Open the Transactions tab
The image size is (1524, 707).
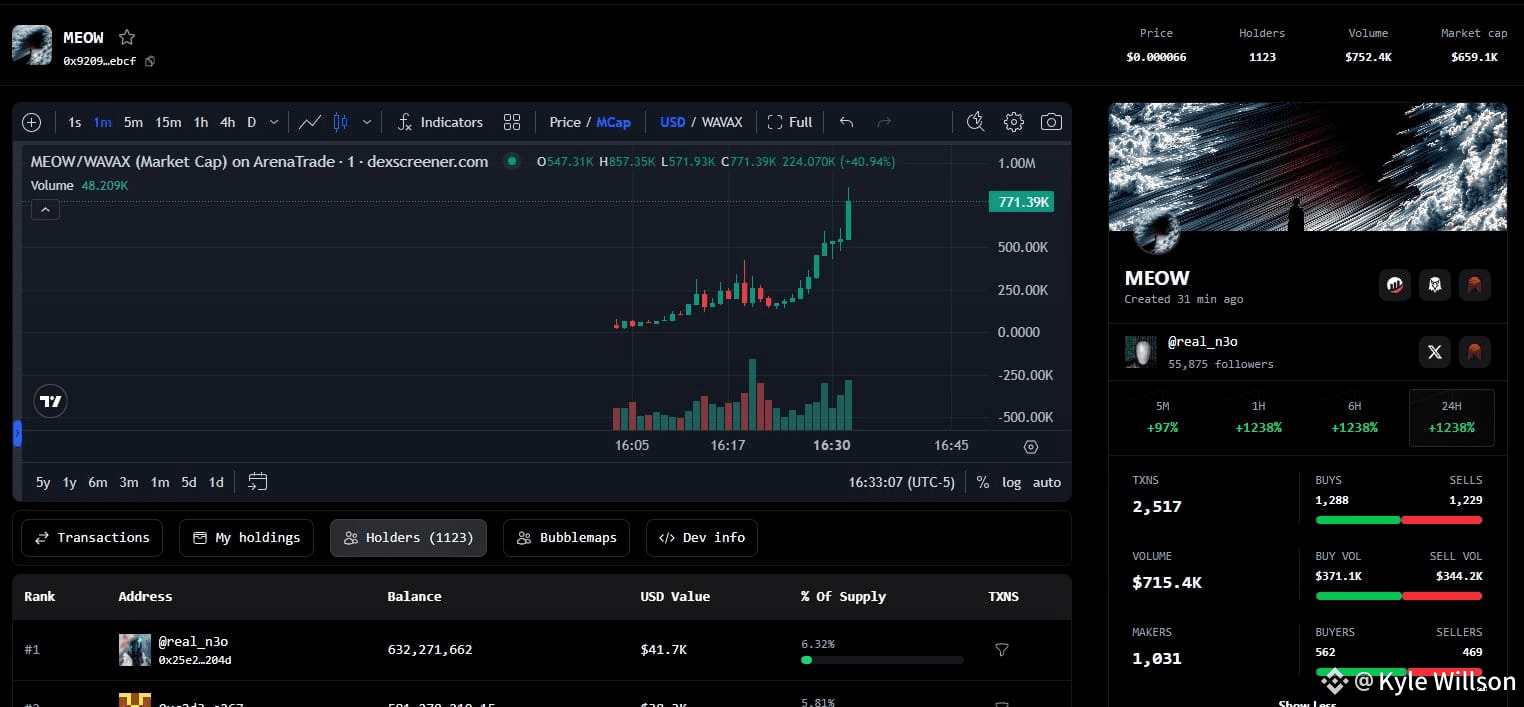tap(92, 538)
